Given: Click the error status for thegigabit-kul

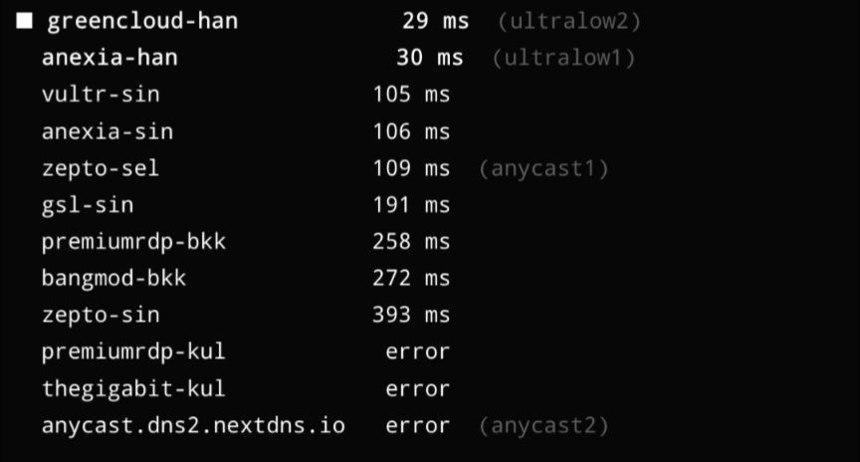Looking at the screenshot, I should [417, 389].
